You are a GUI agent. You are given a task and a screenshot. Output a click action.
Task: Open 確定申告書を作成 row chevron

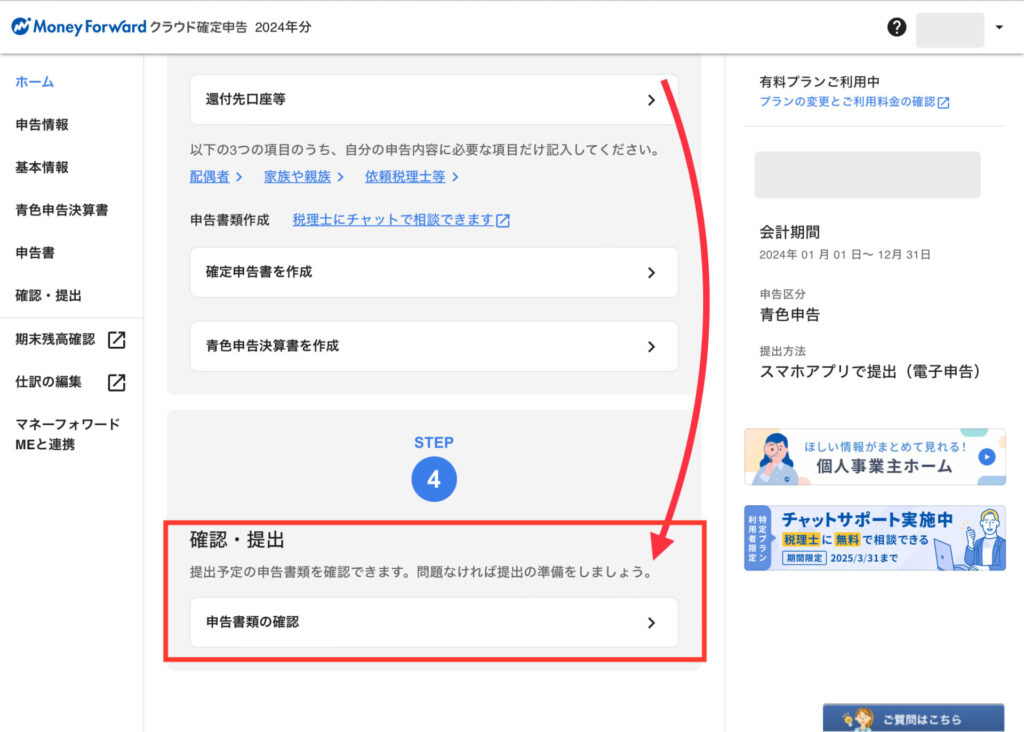pos(651,272)
